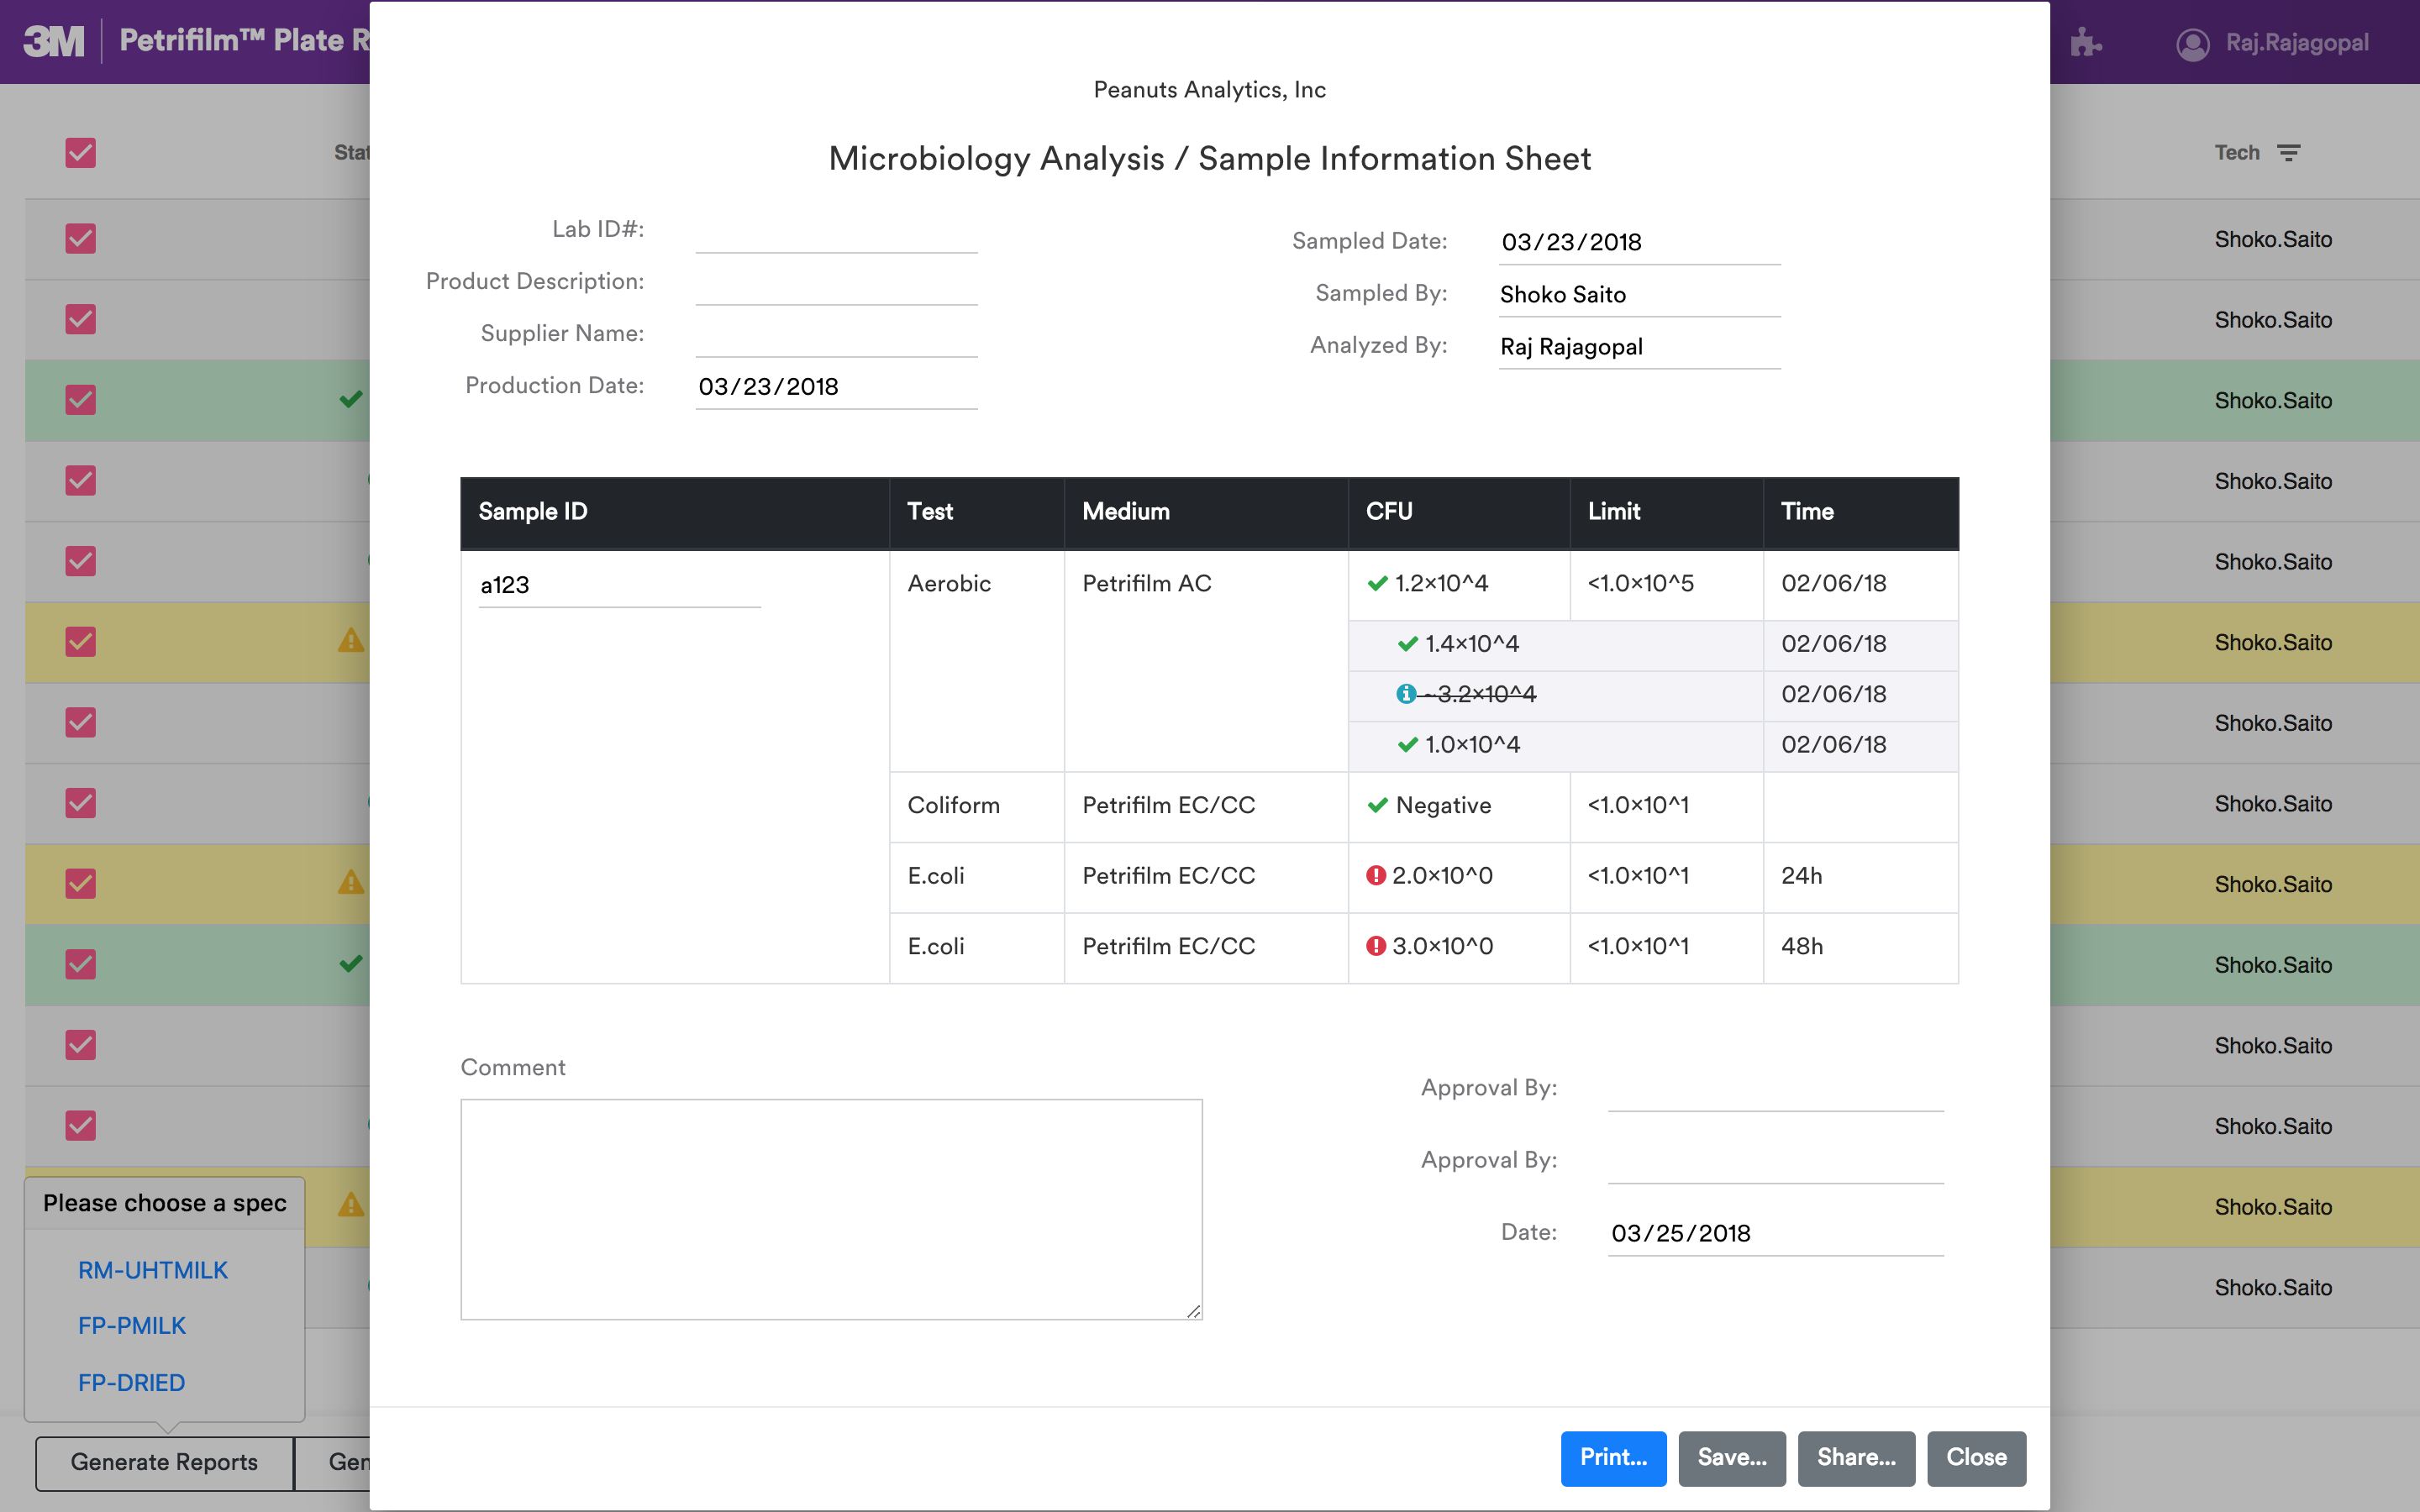Click the green status check in first green row
Image resolution: width=2420 pixels, height=1512 pixels.
click(x=351, y=400)
